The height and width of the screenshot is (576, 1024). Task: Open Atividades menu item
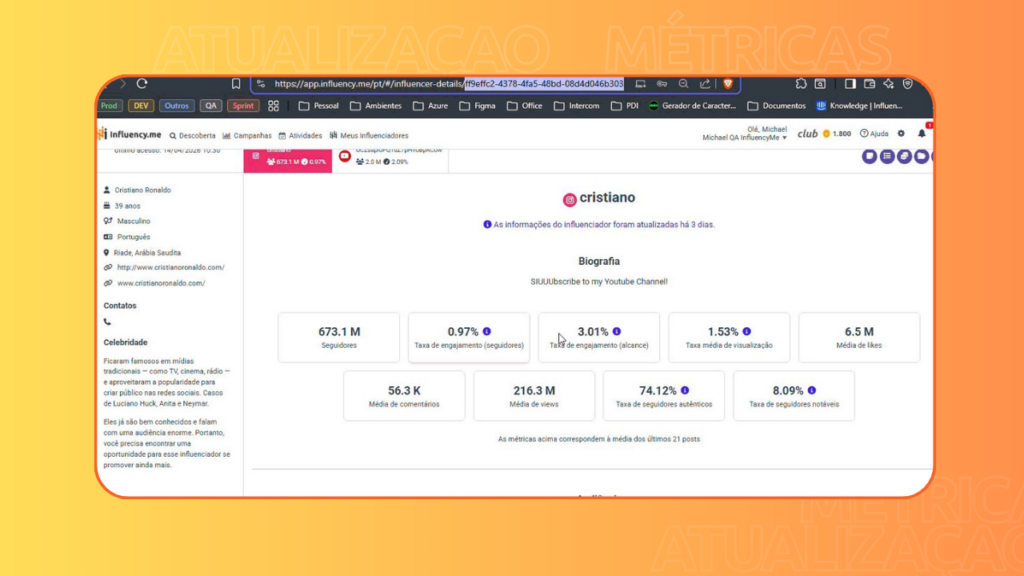tap(300, 136)
